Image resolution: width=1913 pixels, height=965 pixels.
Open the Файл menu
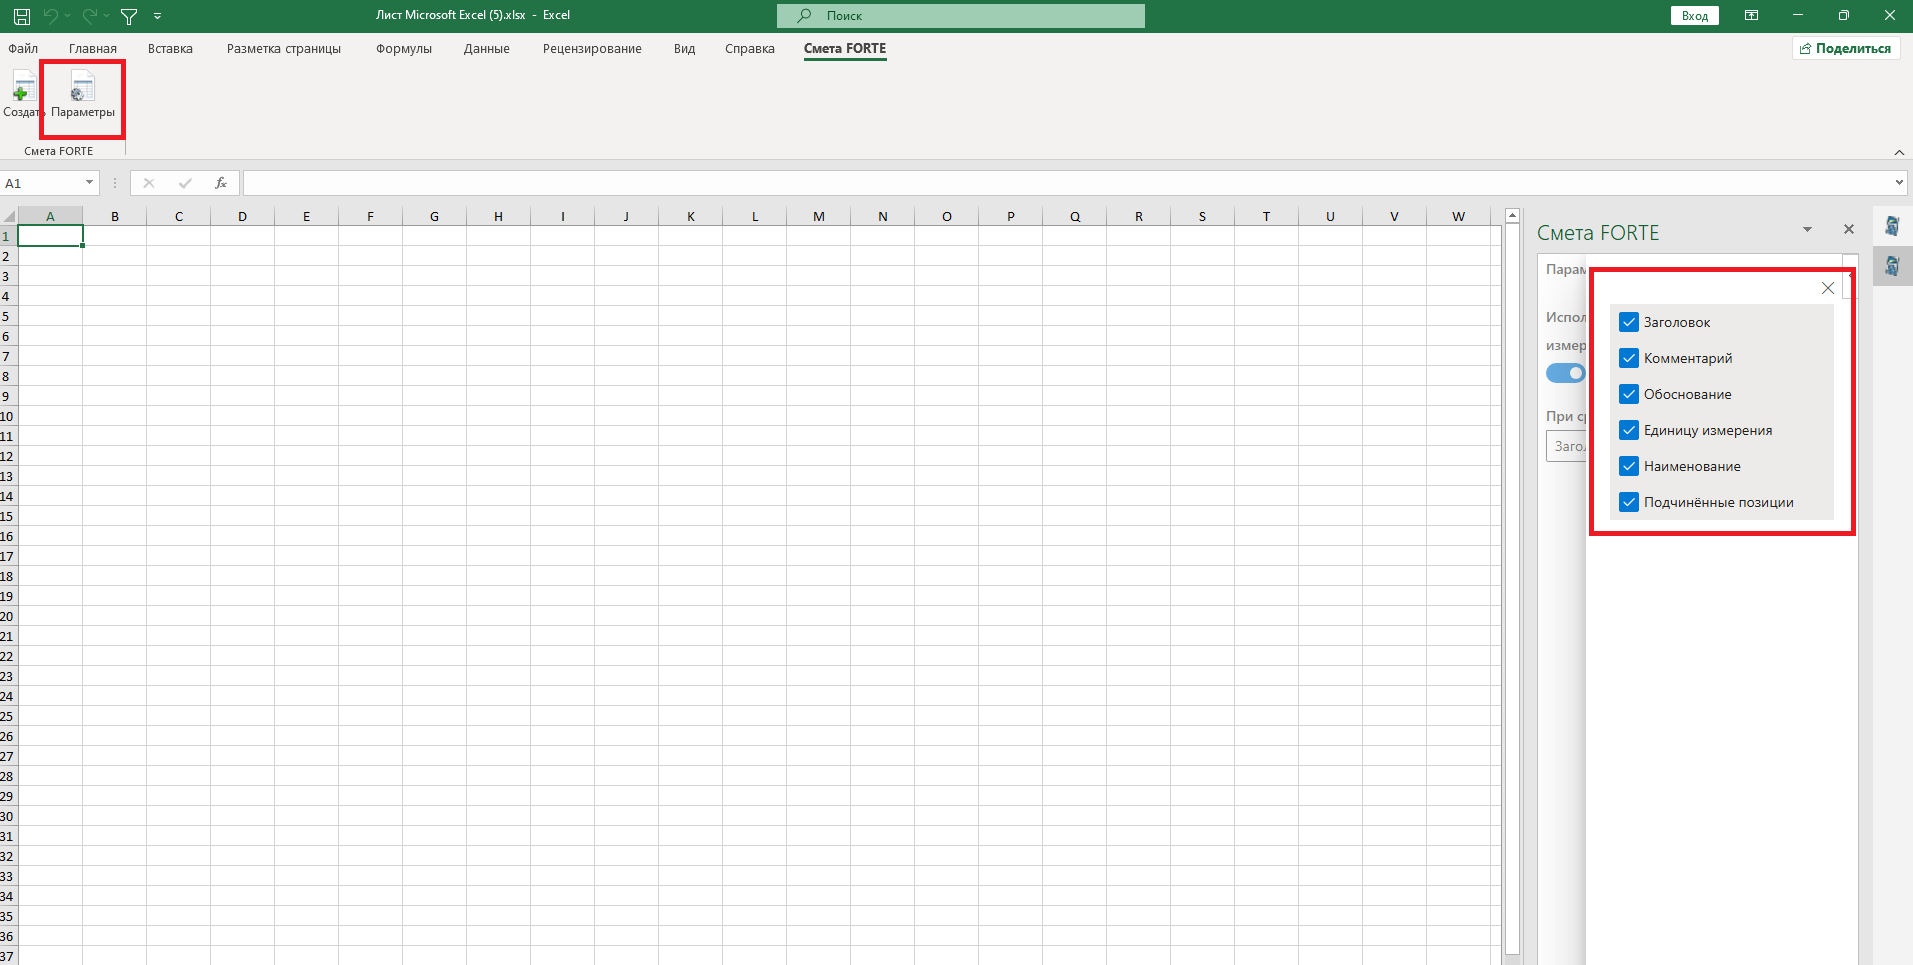click(x=23, y=48)
